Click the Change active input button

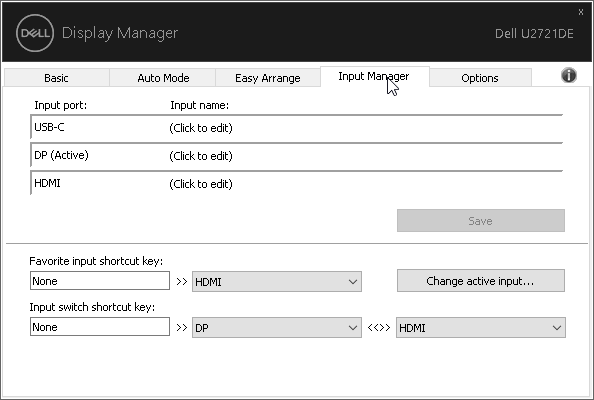coord(481,281)
